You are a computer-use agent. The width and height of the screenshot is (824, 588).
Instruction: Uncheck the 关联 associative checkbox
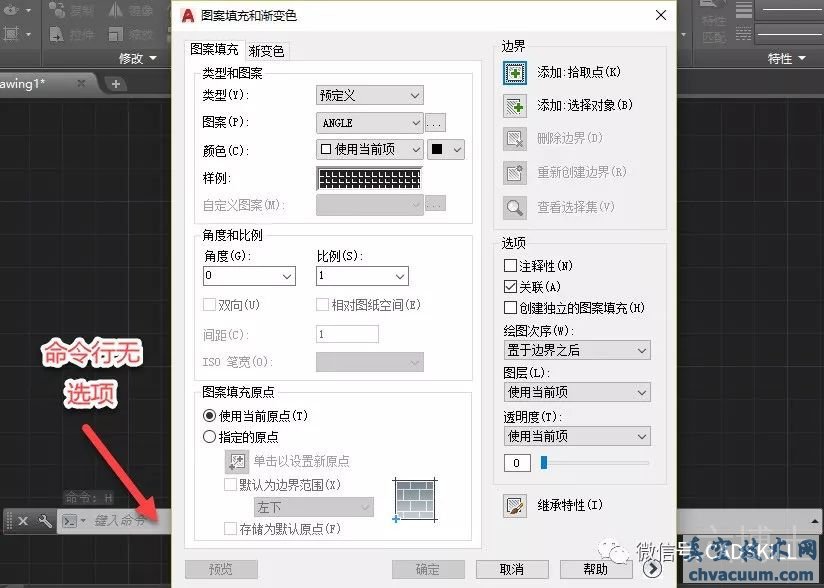tap(511, 287)
